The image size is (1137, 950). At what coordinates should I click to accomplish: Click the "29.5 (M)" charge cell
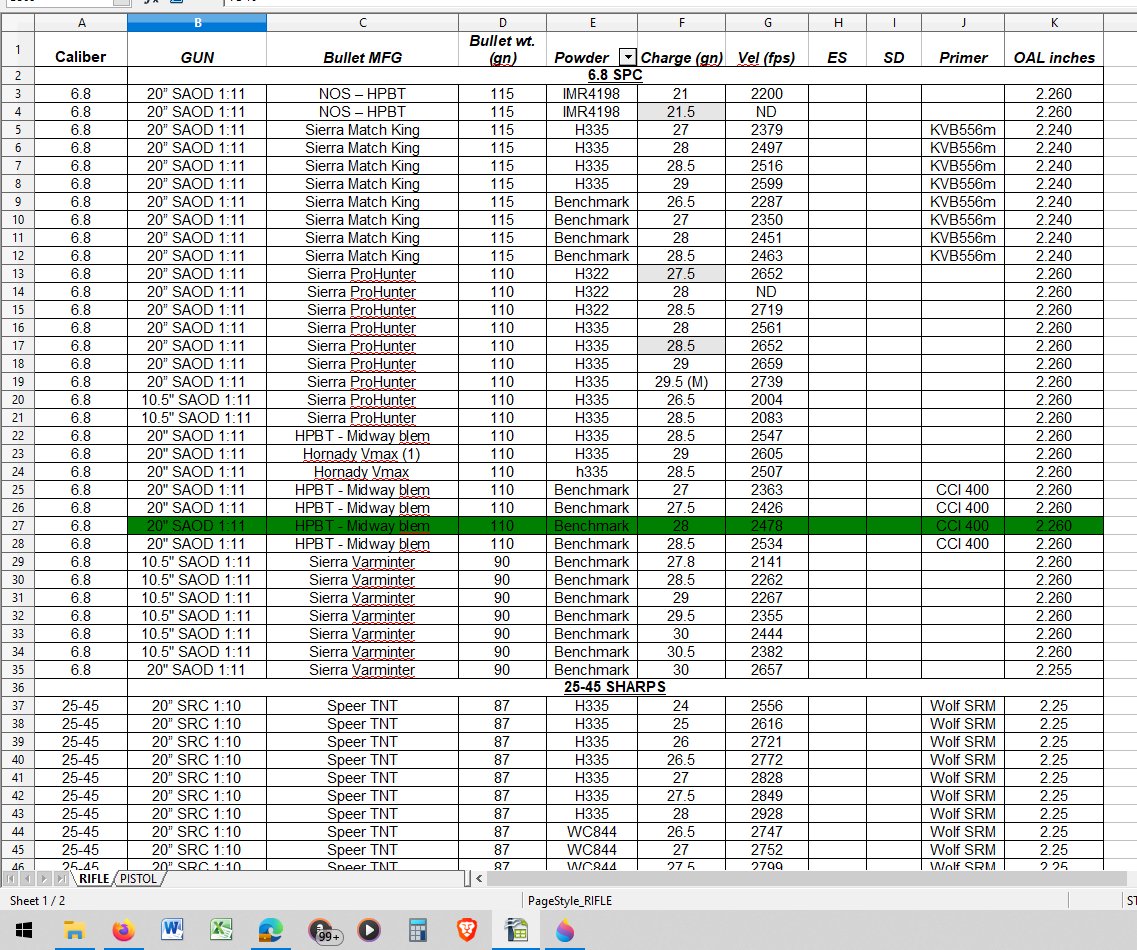coord(682,382)
